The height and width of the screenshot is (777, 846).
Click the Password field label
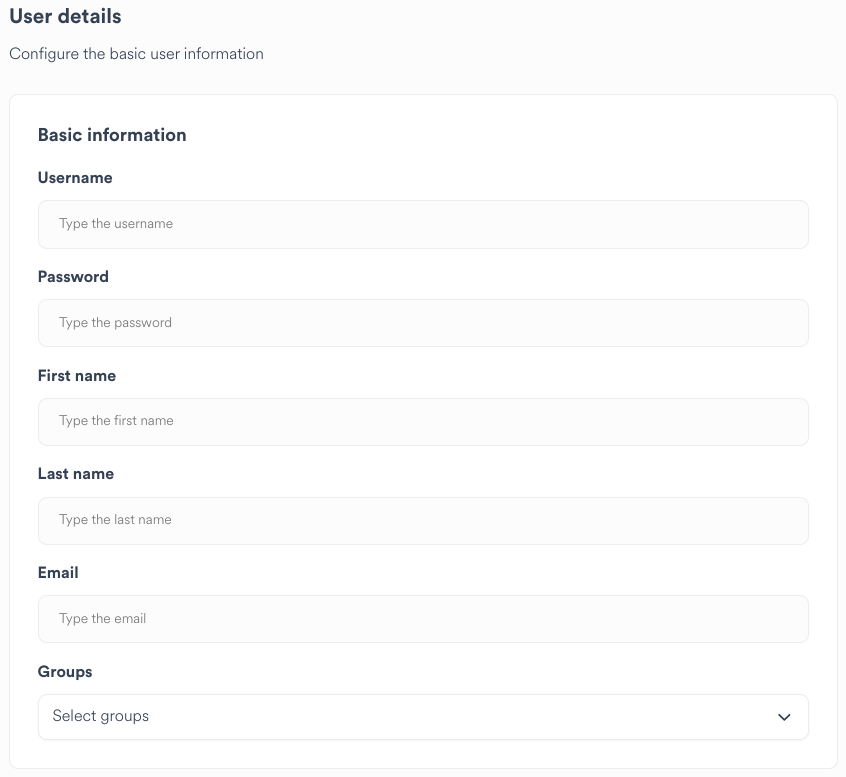coord(73,277)
